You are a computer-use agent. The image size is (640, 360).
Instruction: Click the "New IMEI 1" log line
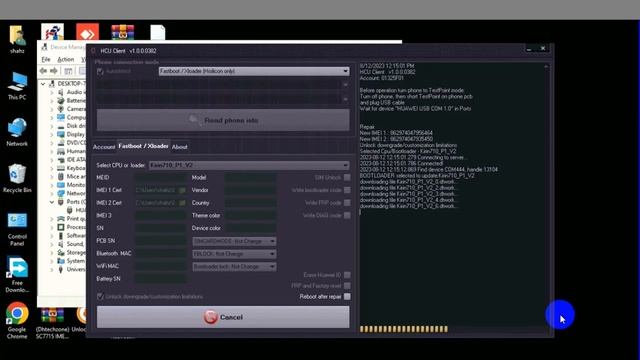pyautogui.click(x=396, y=133)
